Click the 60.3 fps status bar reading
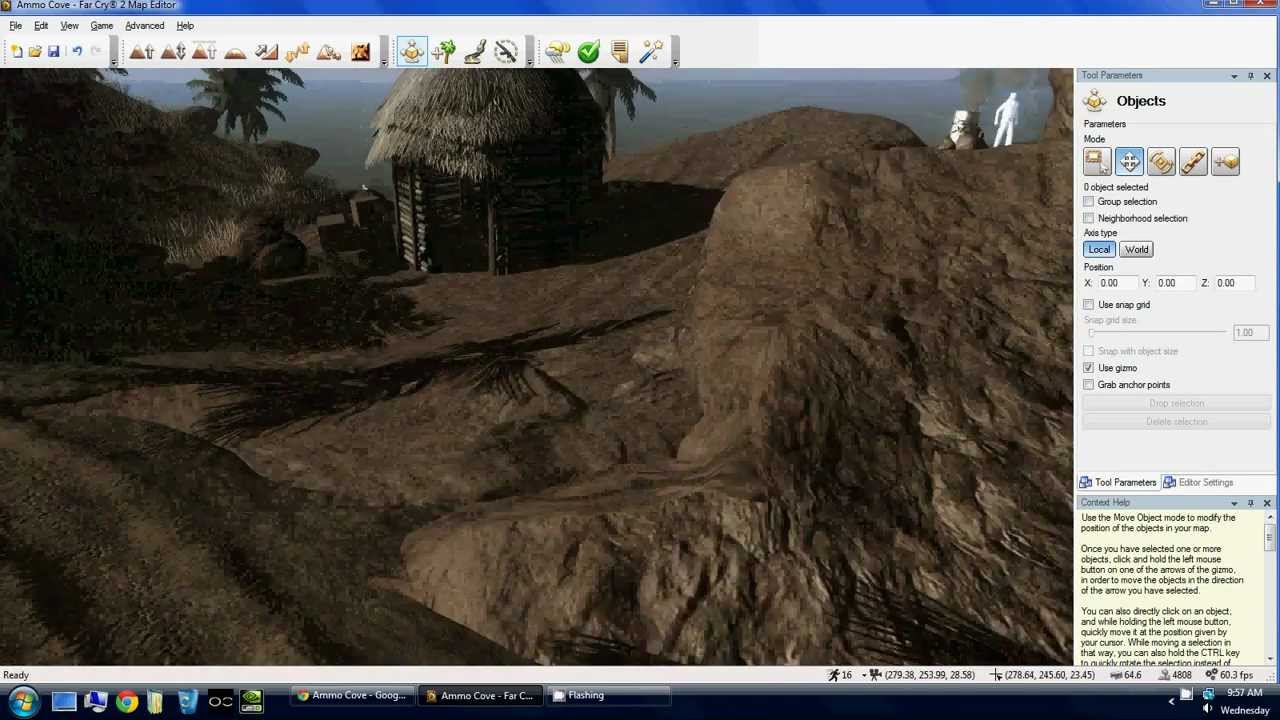 [x=1229, y=676]
